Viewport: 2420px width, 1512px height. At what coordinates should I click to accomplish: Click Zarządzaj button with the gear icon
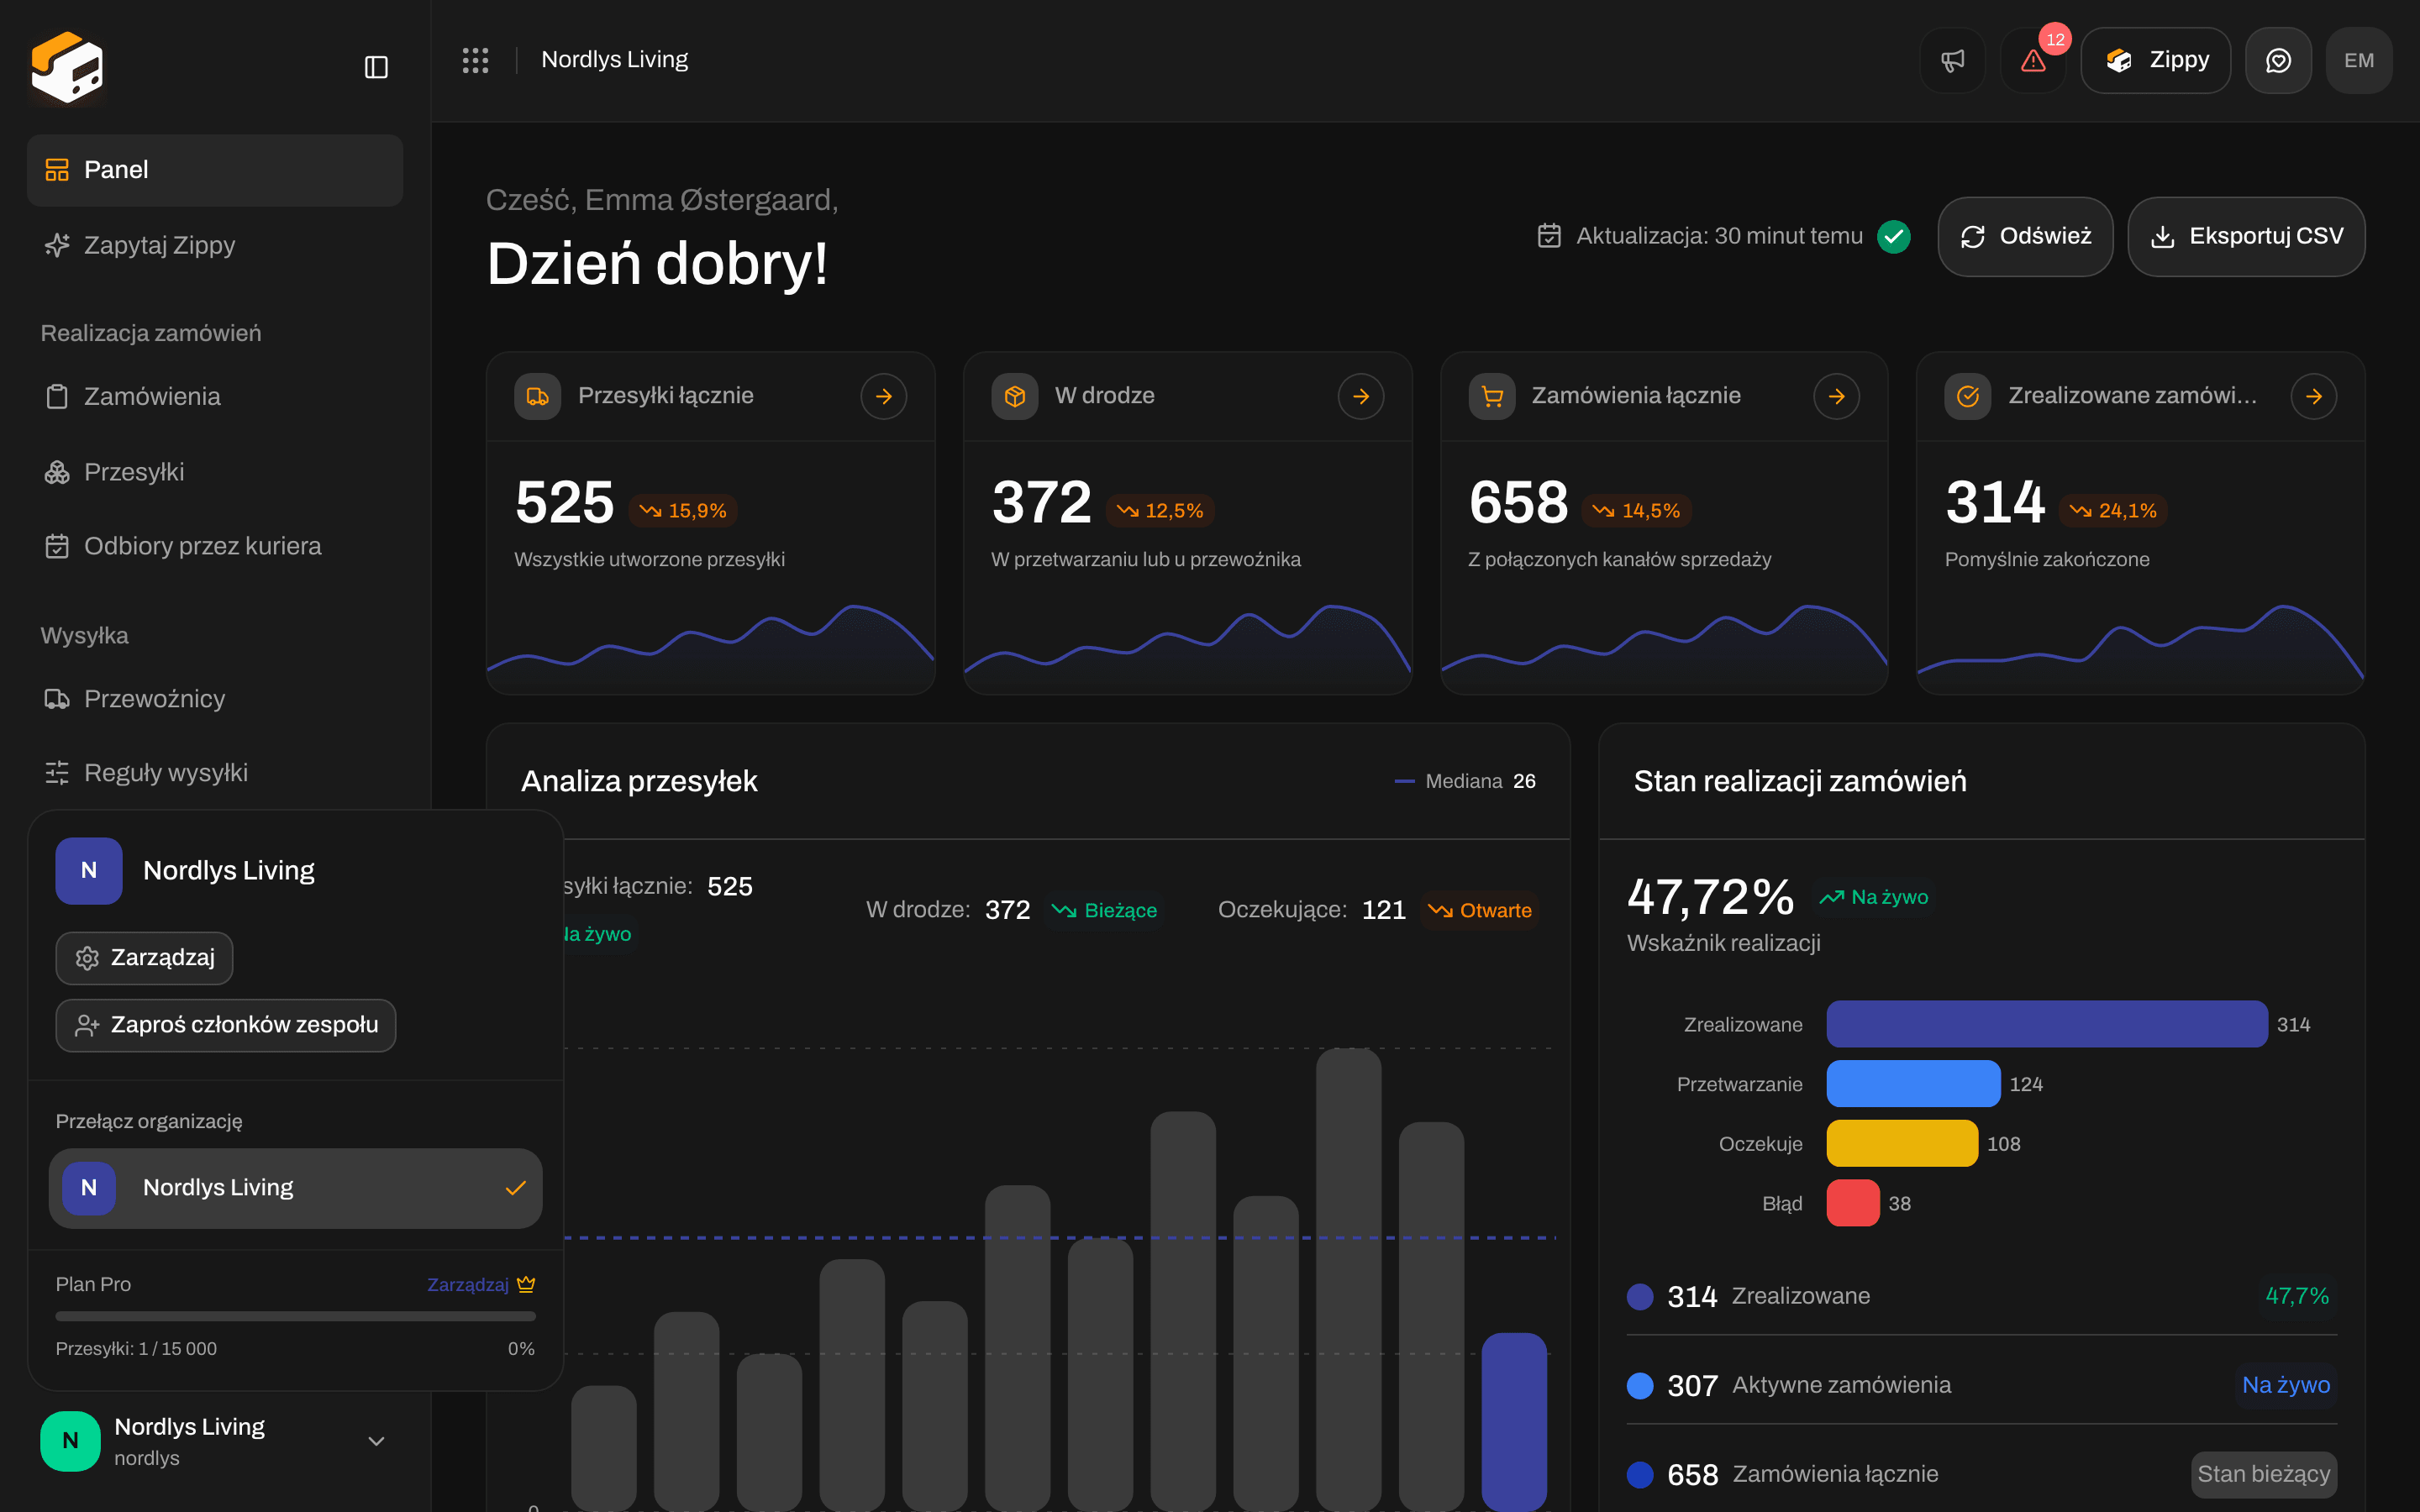pyautogui.click(x=144, y=958)
